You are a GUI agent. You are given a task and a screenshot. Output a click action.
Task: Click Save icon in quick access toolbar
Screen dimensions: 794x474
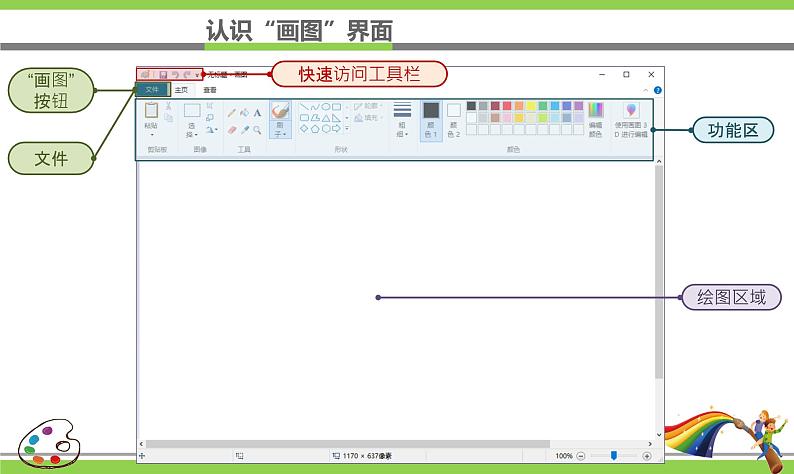click(x=163, y=74)
